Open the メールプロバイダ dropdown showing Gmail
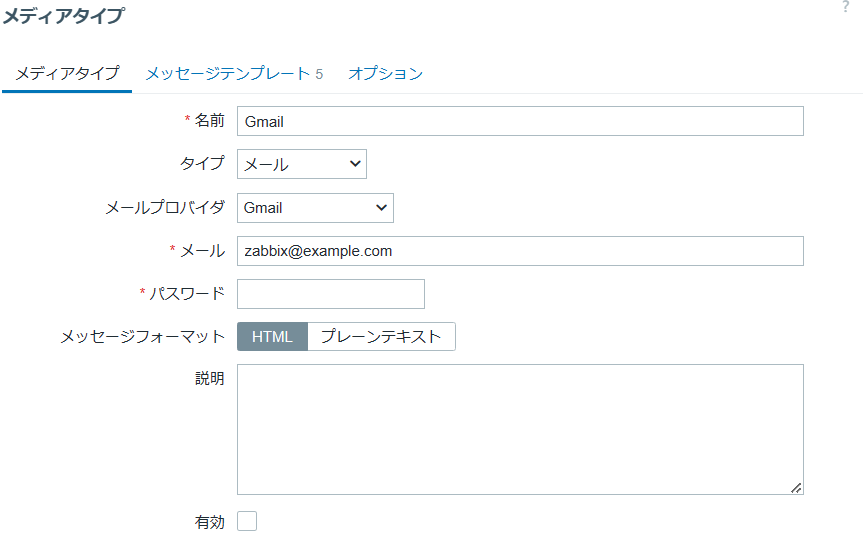This screenshot has height=555, width=863. tap(315, 208)
